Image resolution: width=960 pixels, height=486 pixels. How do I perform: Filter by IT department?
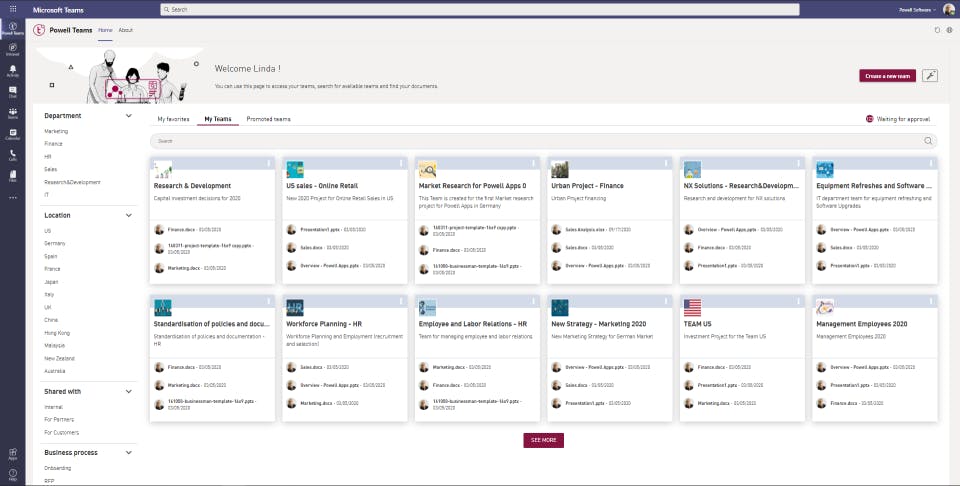click(47, 195)
